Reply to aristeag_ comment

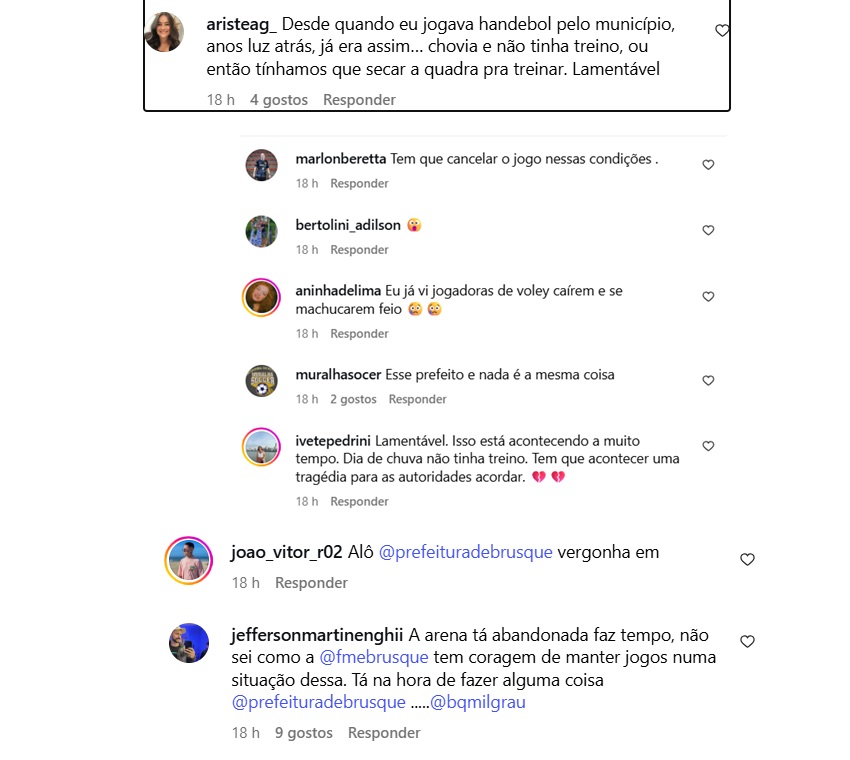point(359,100)
